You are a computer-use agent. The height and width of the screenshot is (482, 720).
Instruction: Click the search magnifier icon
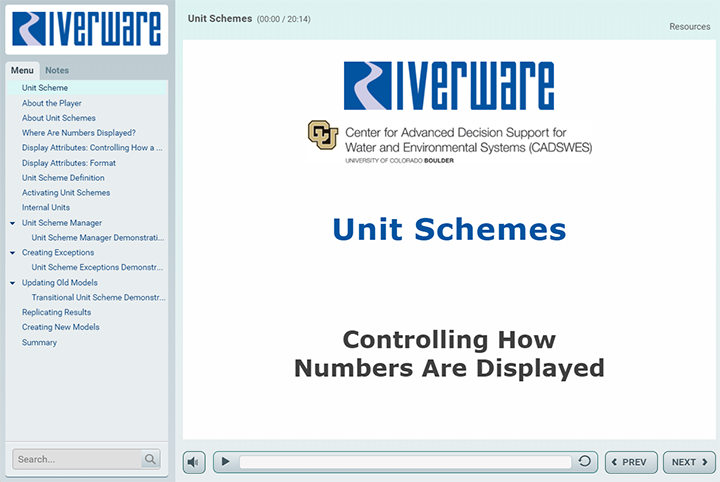[150, 459]
